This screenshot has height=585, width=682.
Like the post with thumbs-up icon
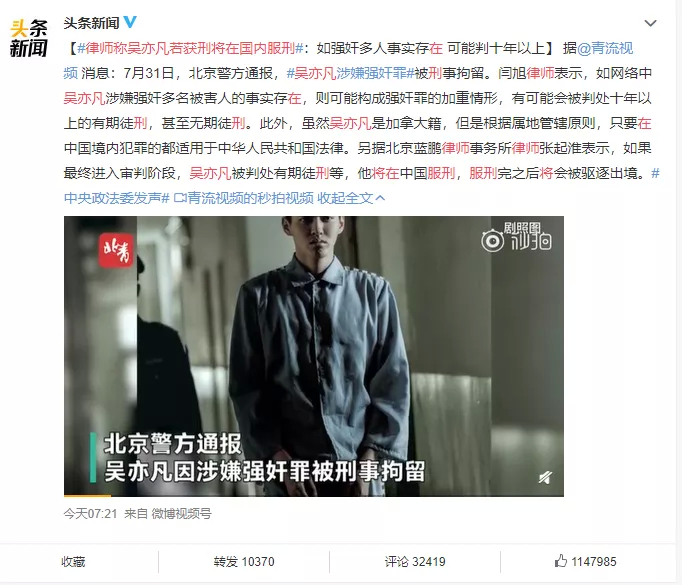585,562
